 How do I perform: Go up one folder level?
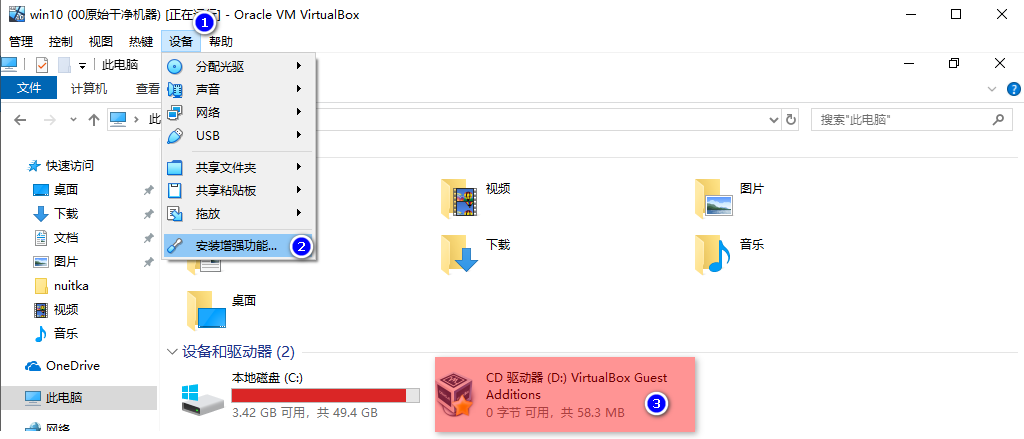[x=94, y=120]
